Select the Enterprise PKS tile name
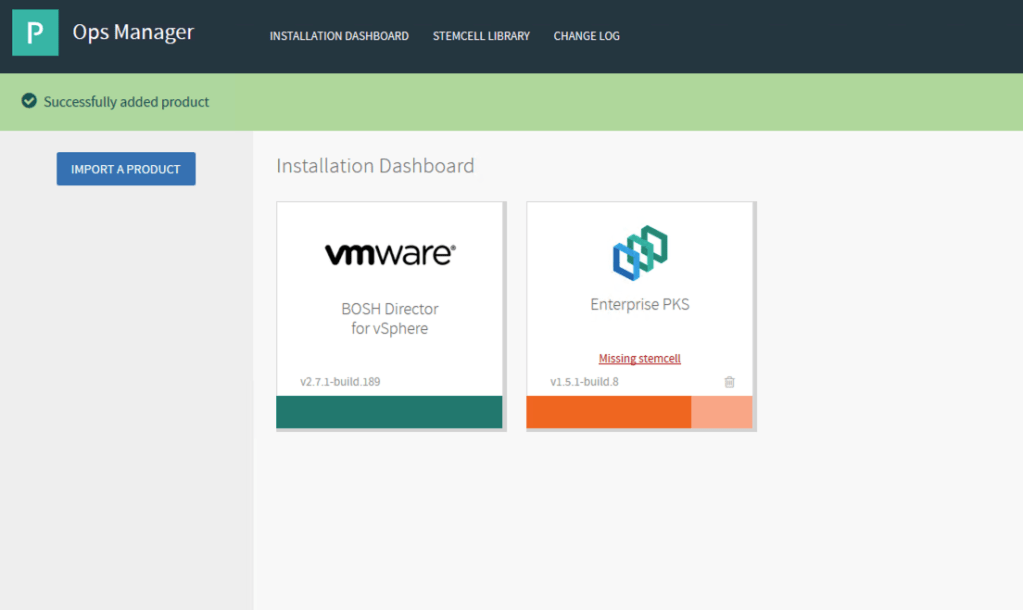 (x=639, y=305)
